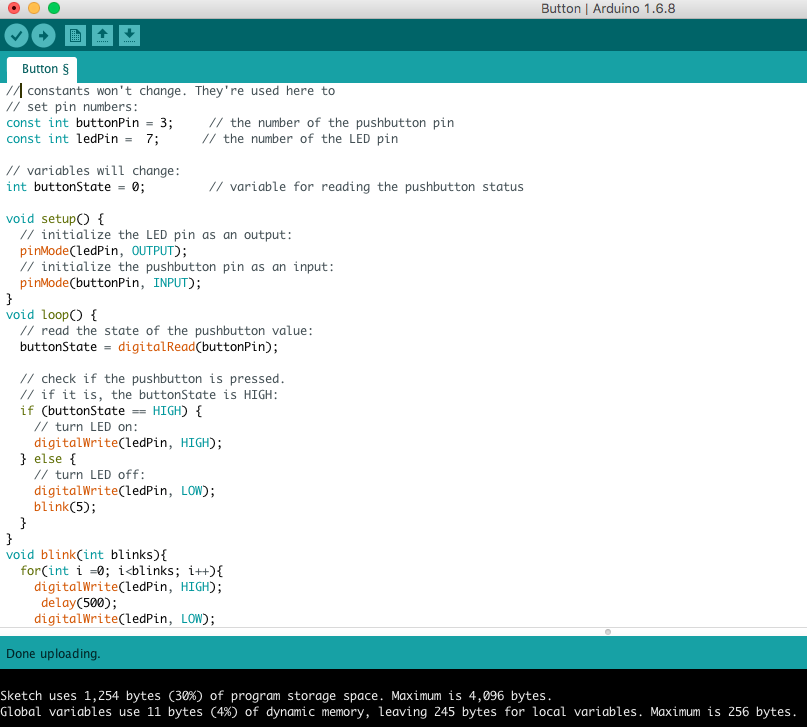Click 'const int buttonPin = 3;' line
807x727 pixels.
(x=90, y=123)
